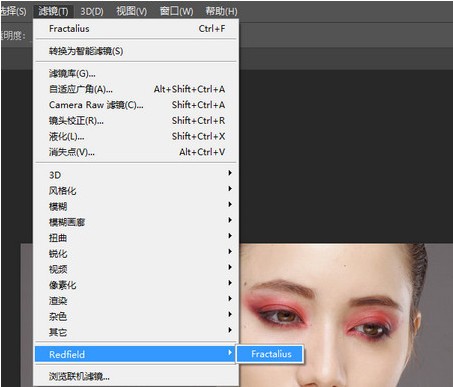Select 自适应广角(A)... filter
453x387 pixels.
136,89
